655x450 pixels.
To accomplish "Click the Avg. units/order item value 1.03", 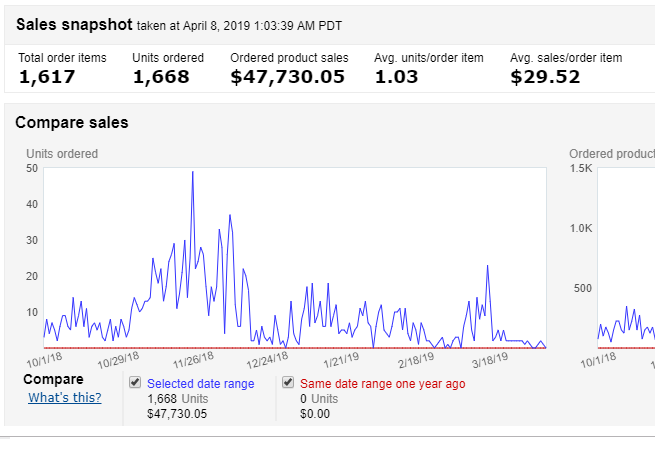I will pyautogui.click(x=396, y=76).
